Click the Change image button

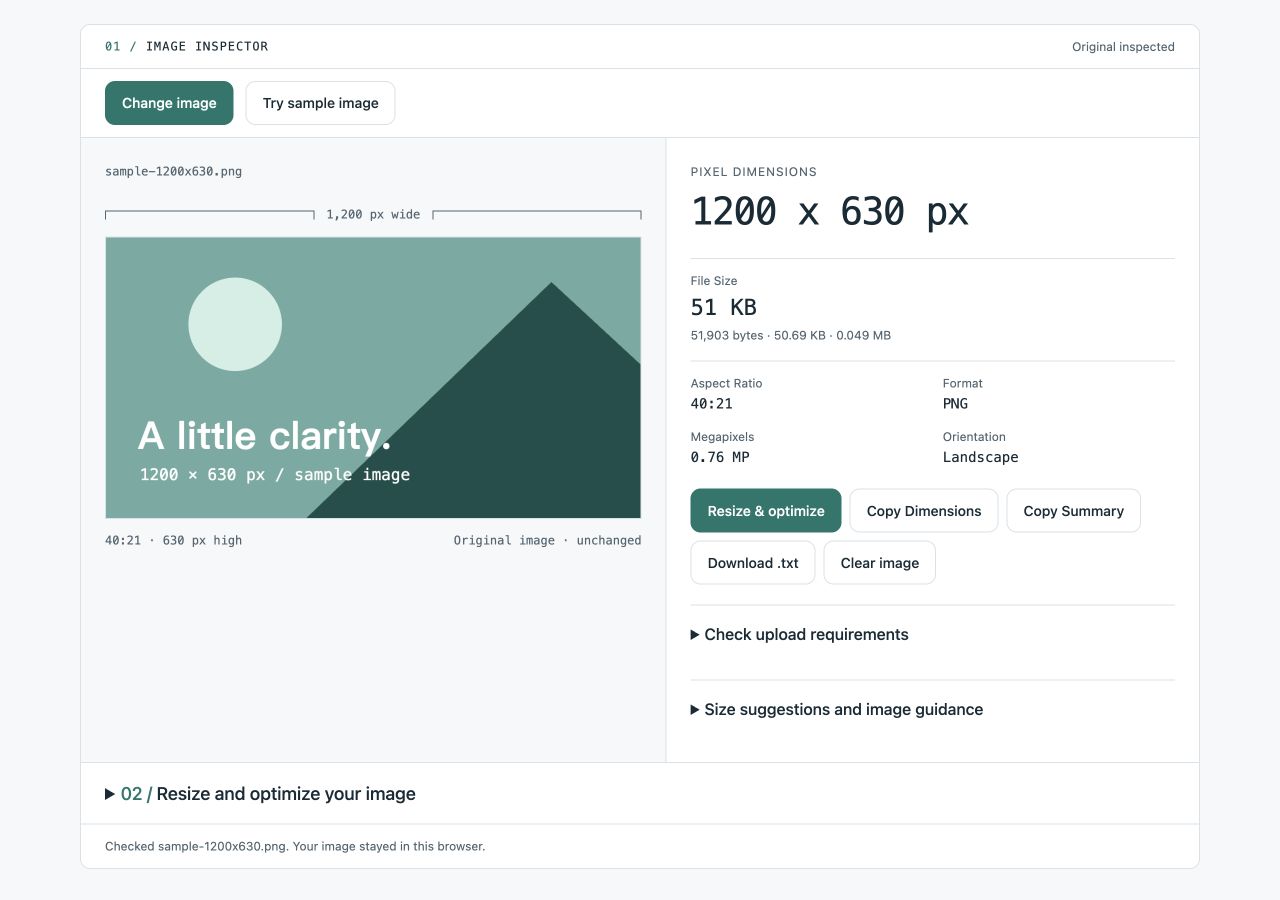(169, 103)
